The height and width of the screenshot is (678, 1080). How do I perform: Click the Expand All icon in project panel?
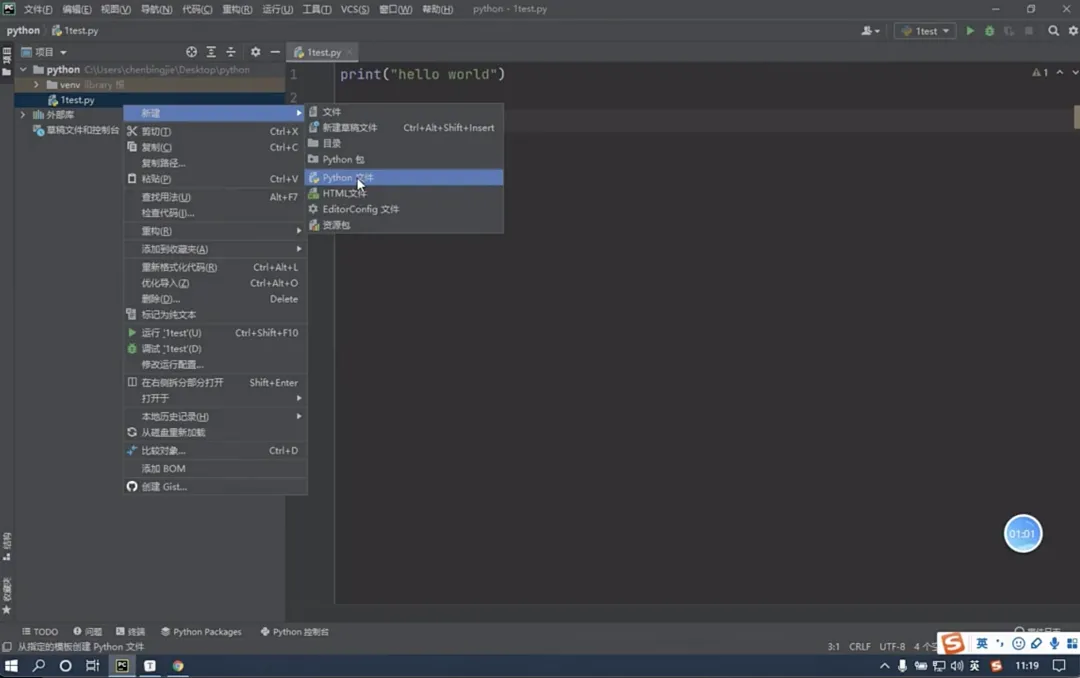pyautogui.click(x=211, y=52)
